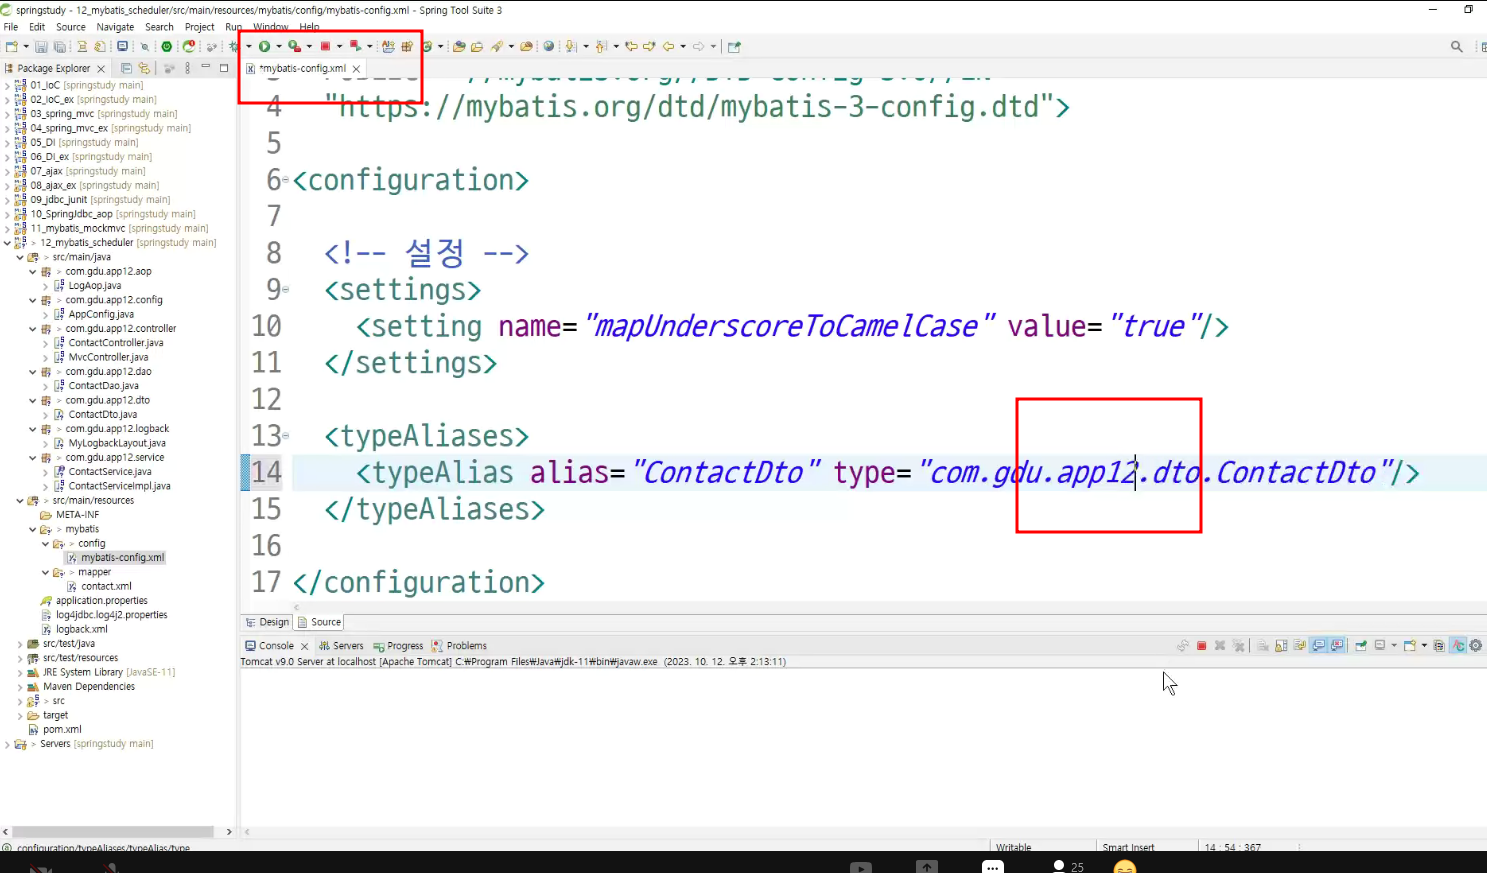Select logback.xml in the resources folder
The height and width of the screenshot is (873, 1487).
tap(81, 630)
